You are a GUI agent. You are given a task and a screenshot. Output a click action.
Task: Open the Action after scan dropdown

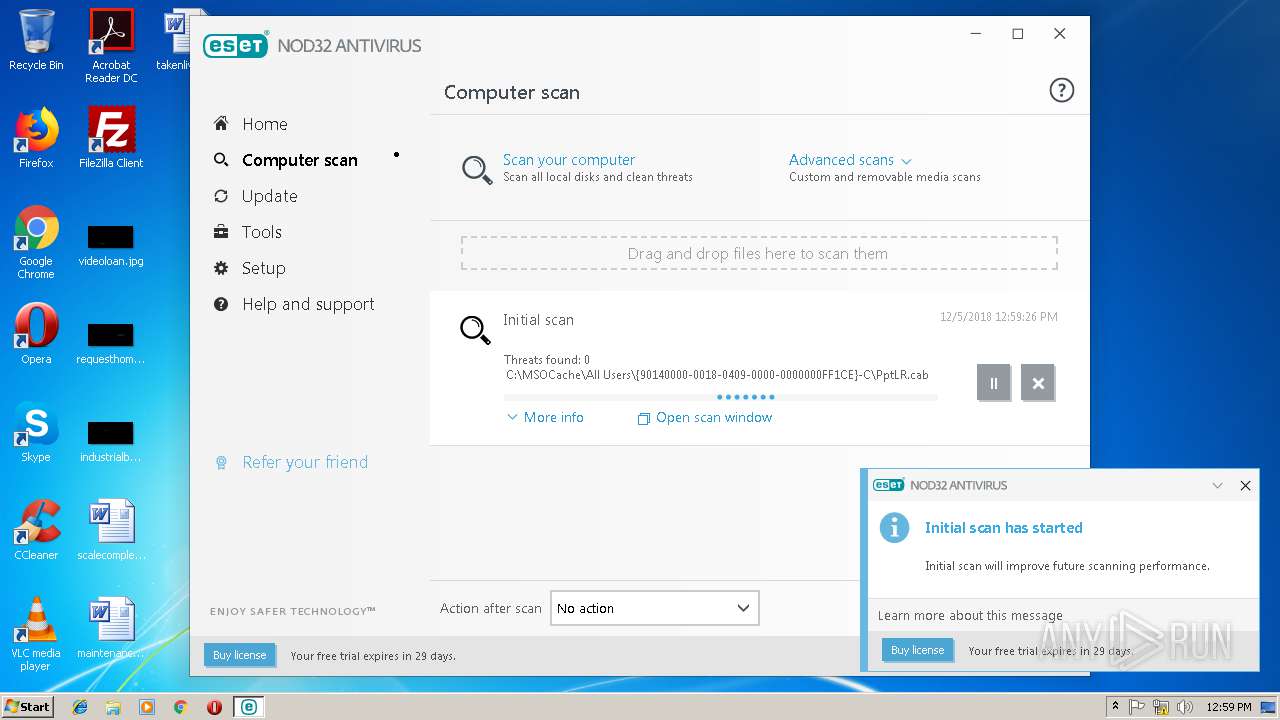[x=654, y=608]
